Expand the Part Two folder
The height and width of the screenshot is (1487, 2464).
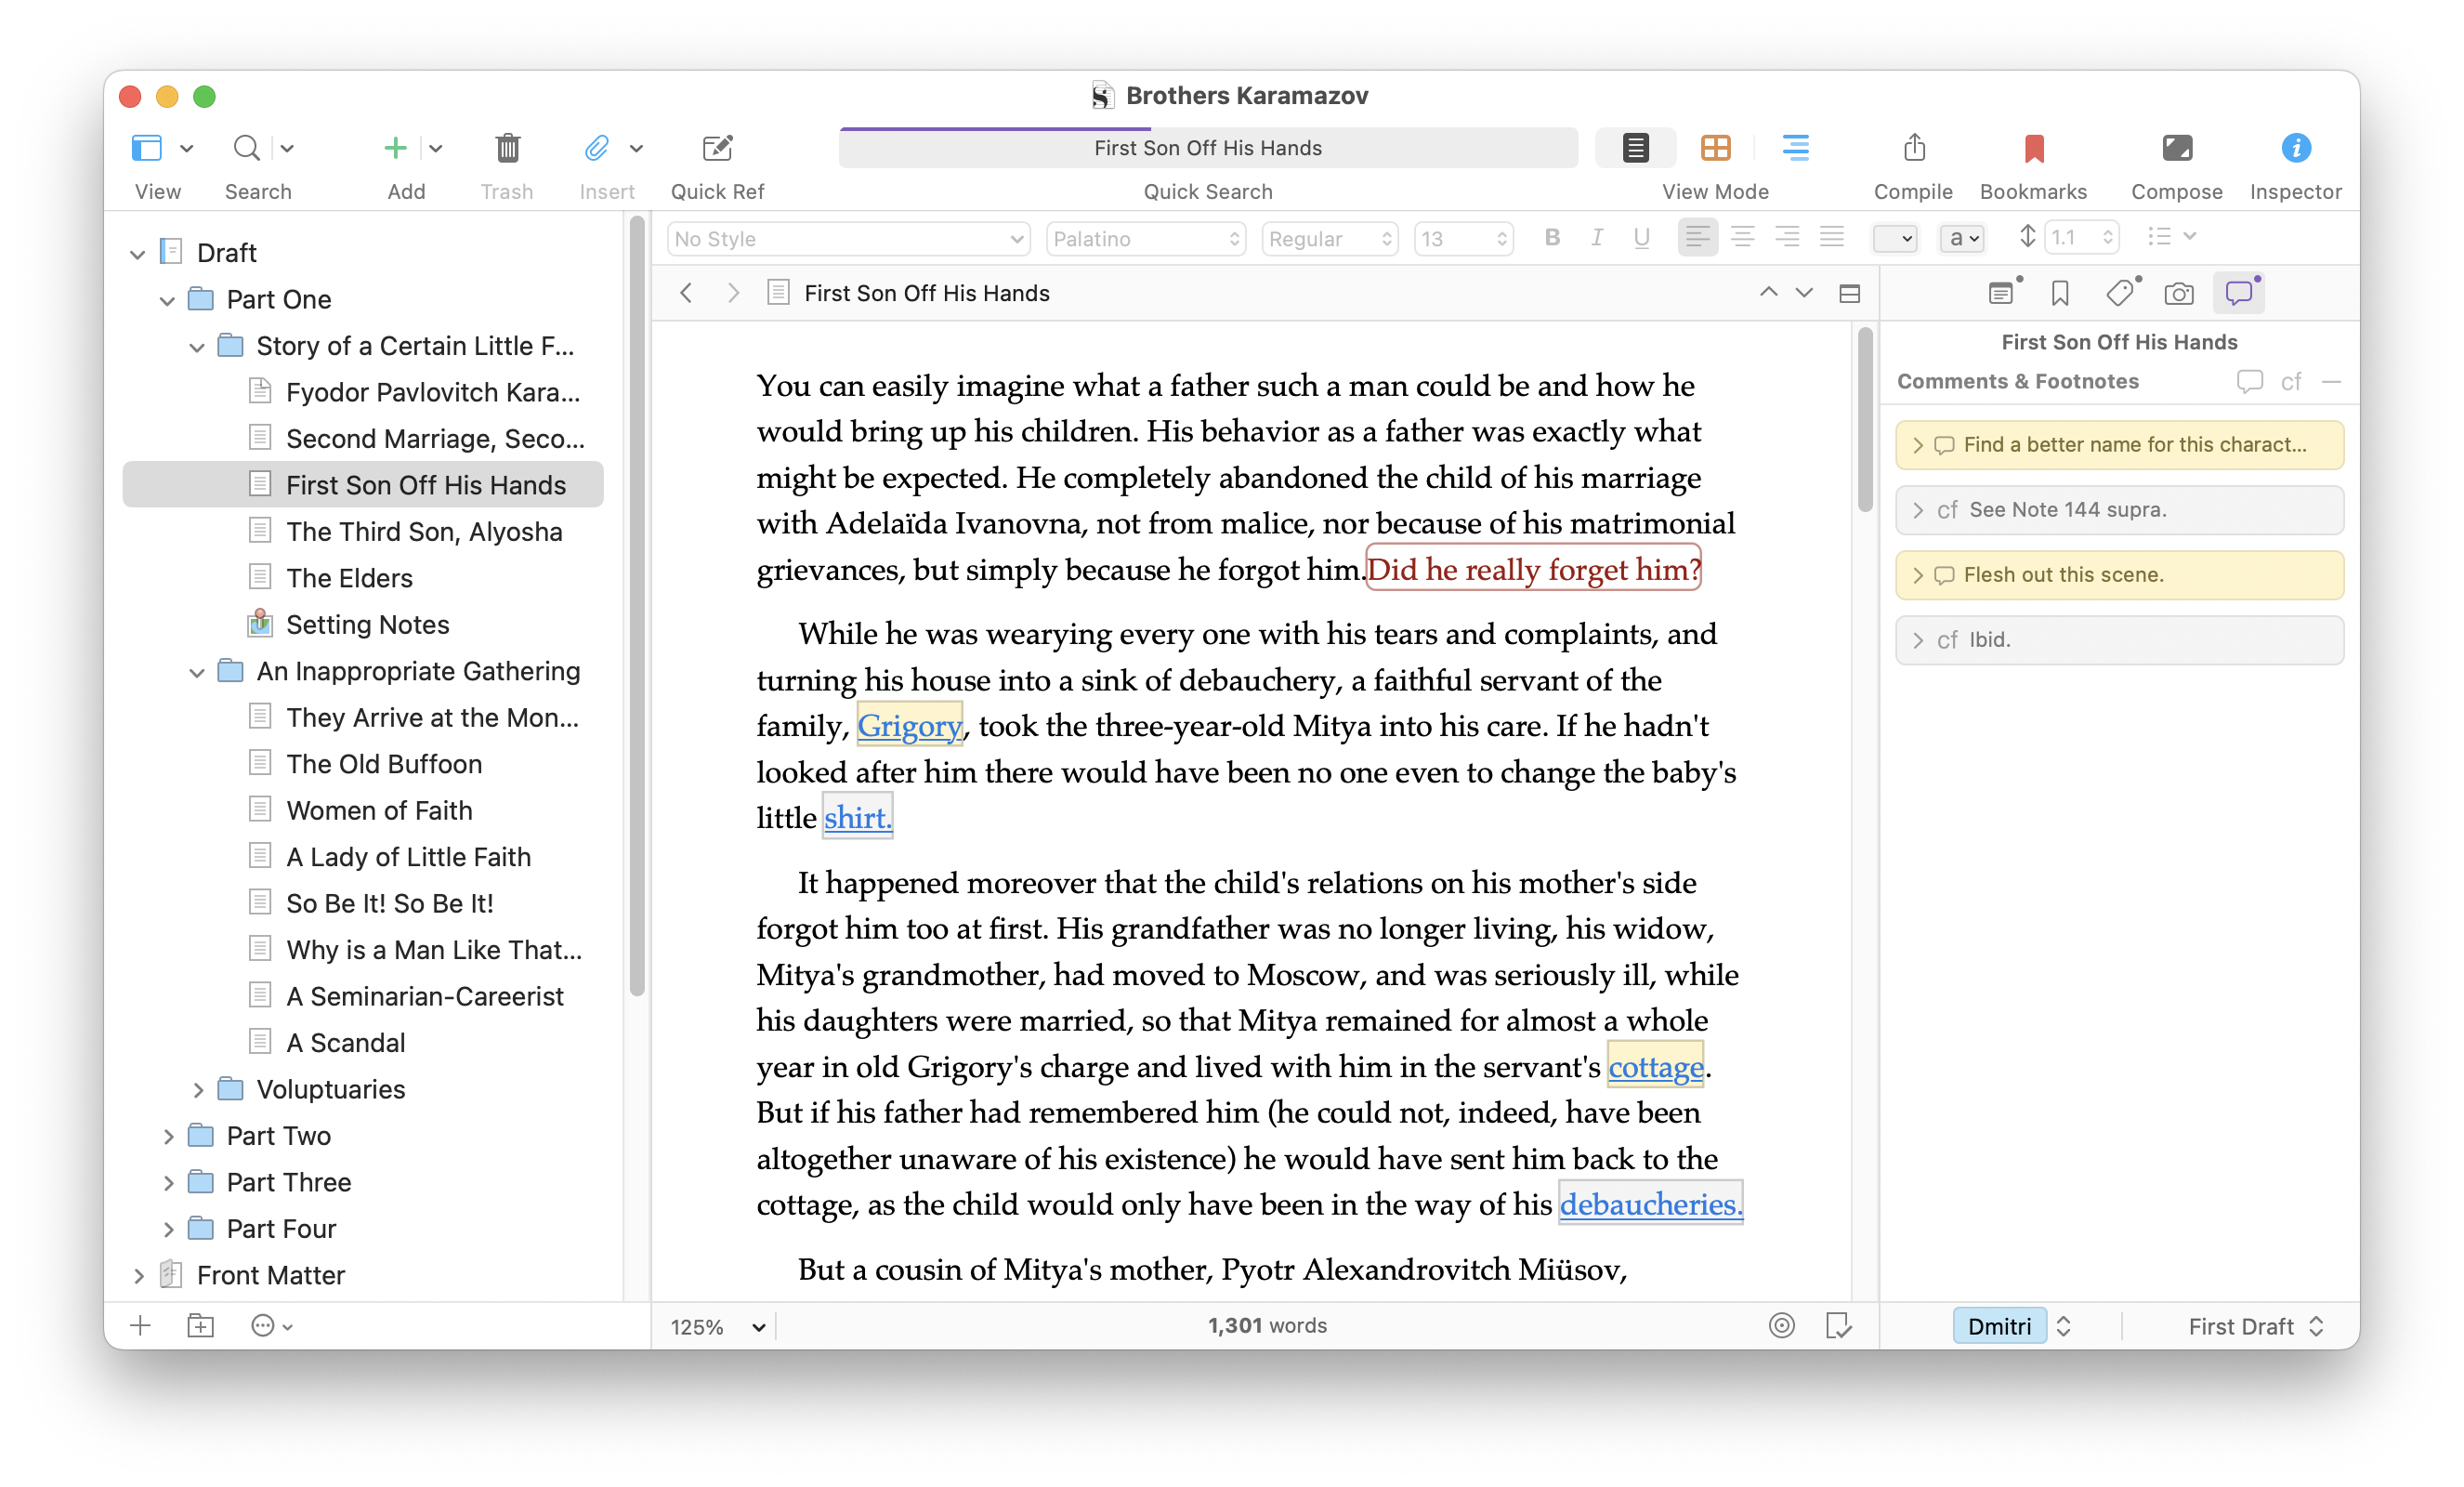(x=168, y=1137)
